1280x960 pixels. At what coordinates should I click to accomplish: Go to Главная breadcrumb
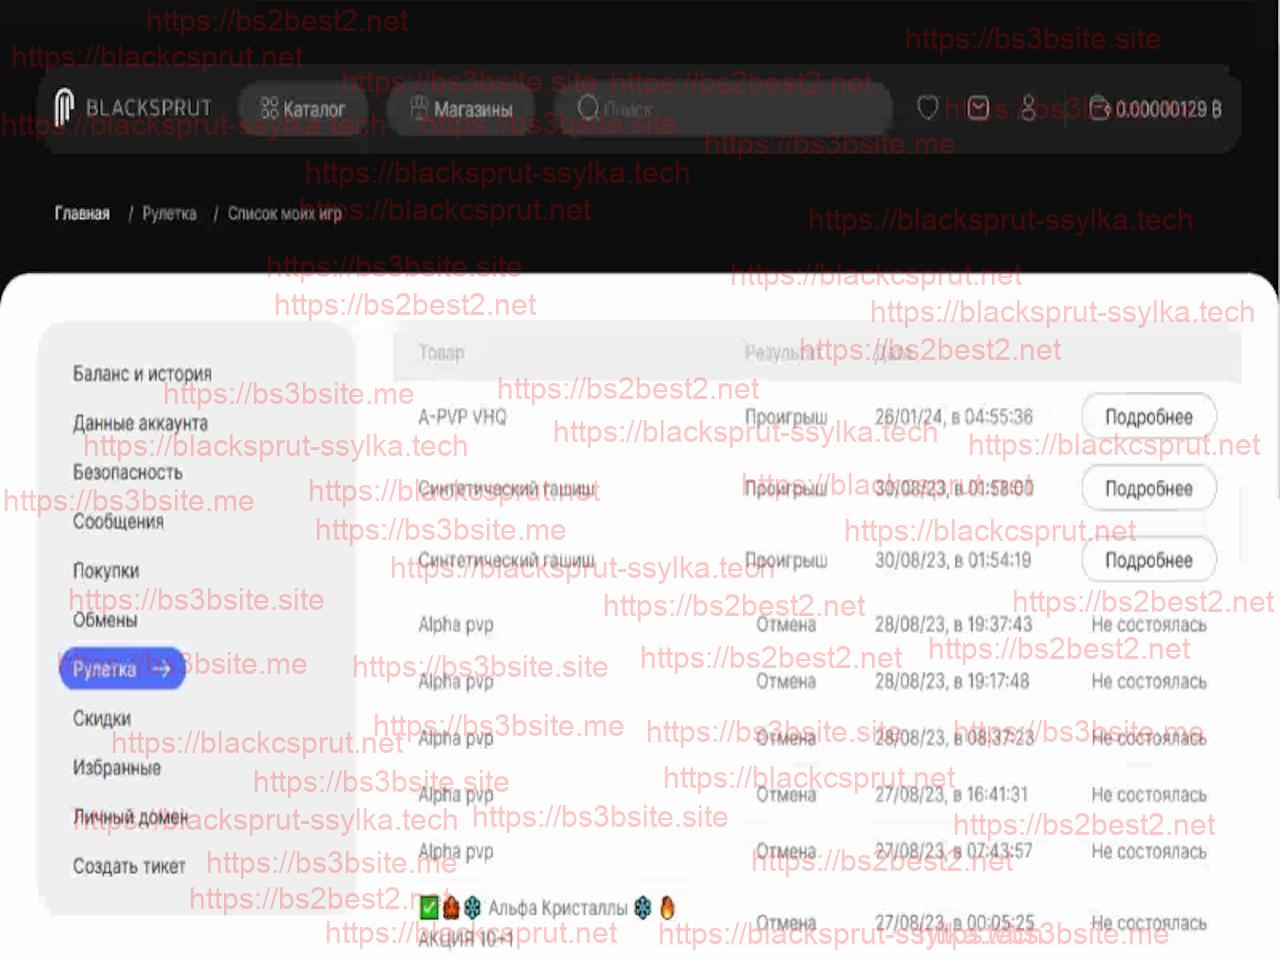(82, 213)
